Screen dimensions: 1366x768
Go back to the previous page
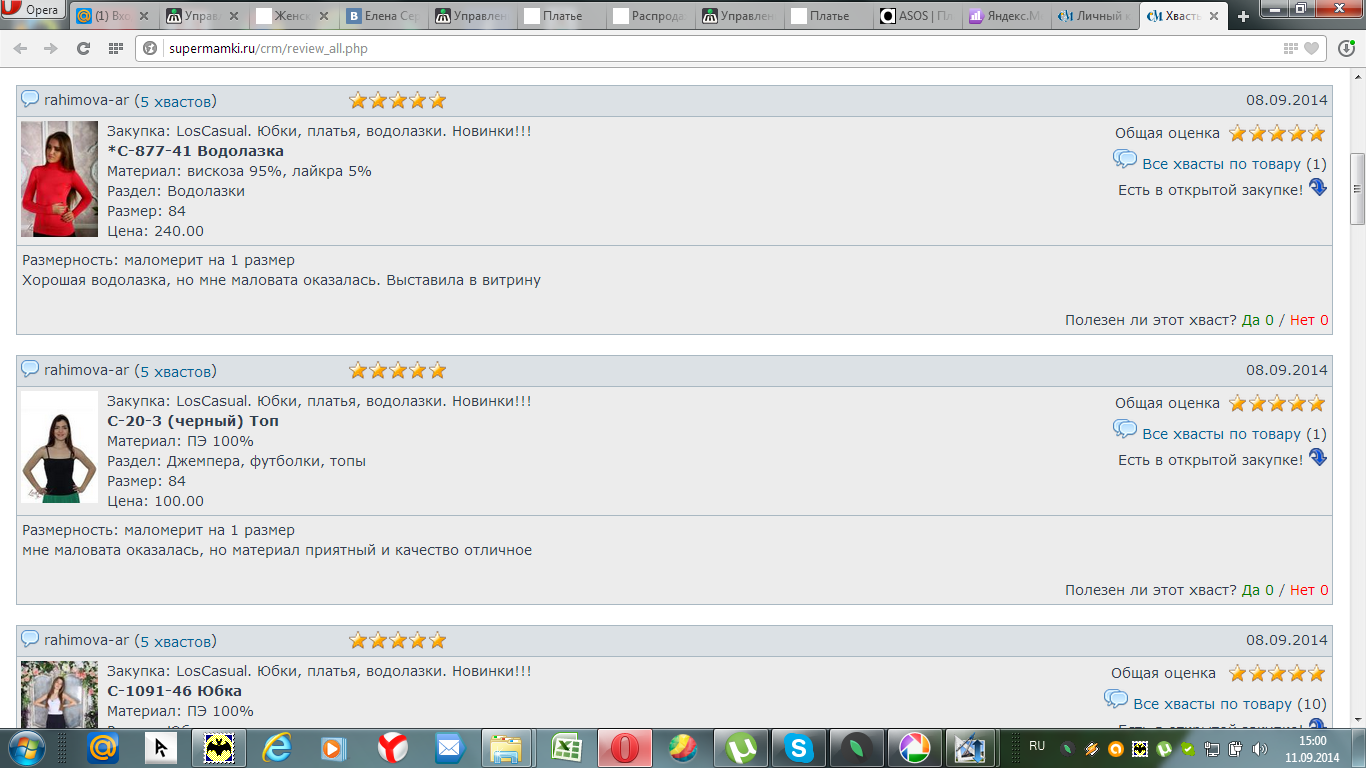pyautogui.click(x=20, y=48)
